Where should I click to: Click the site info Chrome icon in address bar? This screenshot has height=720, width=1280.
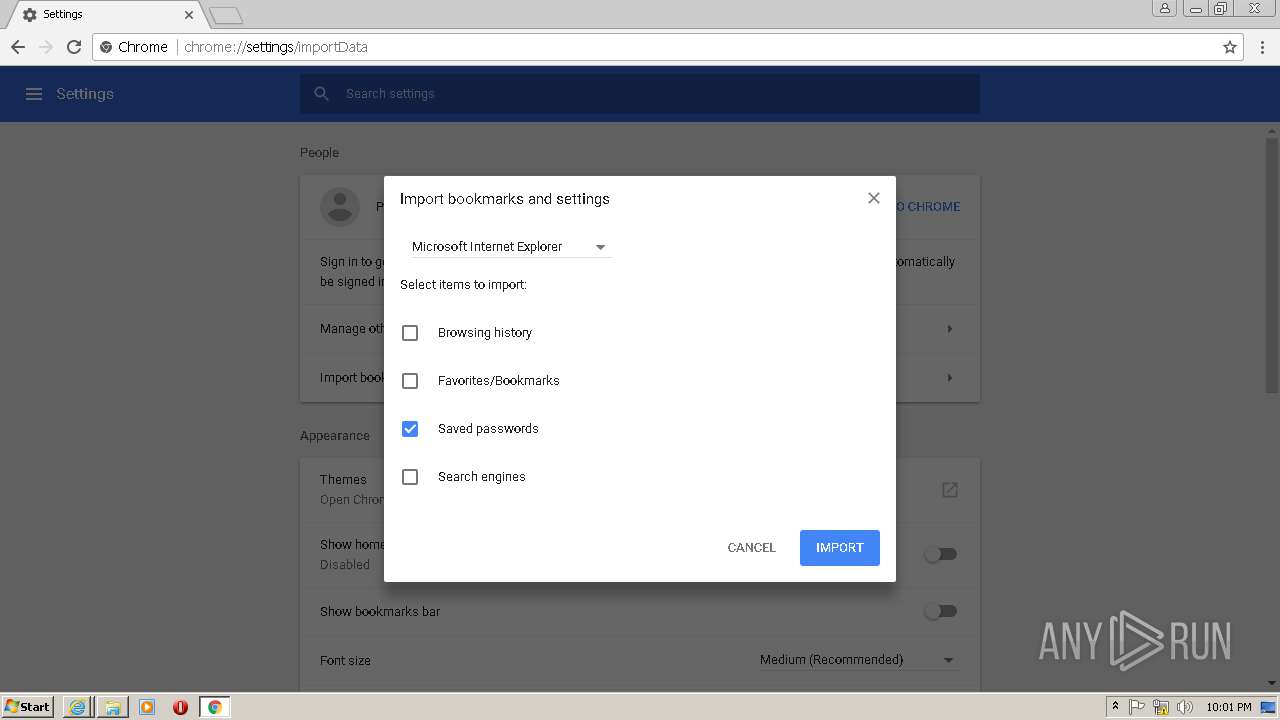(x=107, y=47)
